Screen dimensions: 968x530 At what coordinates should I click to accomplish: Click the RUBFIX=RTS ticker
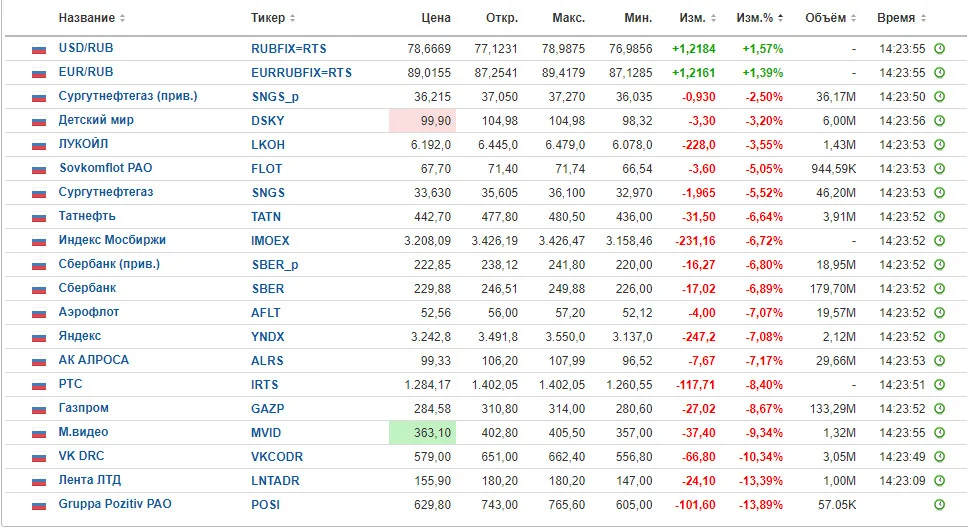[x=288, y=49]
